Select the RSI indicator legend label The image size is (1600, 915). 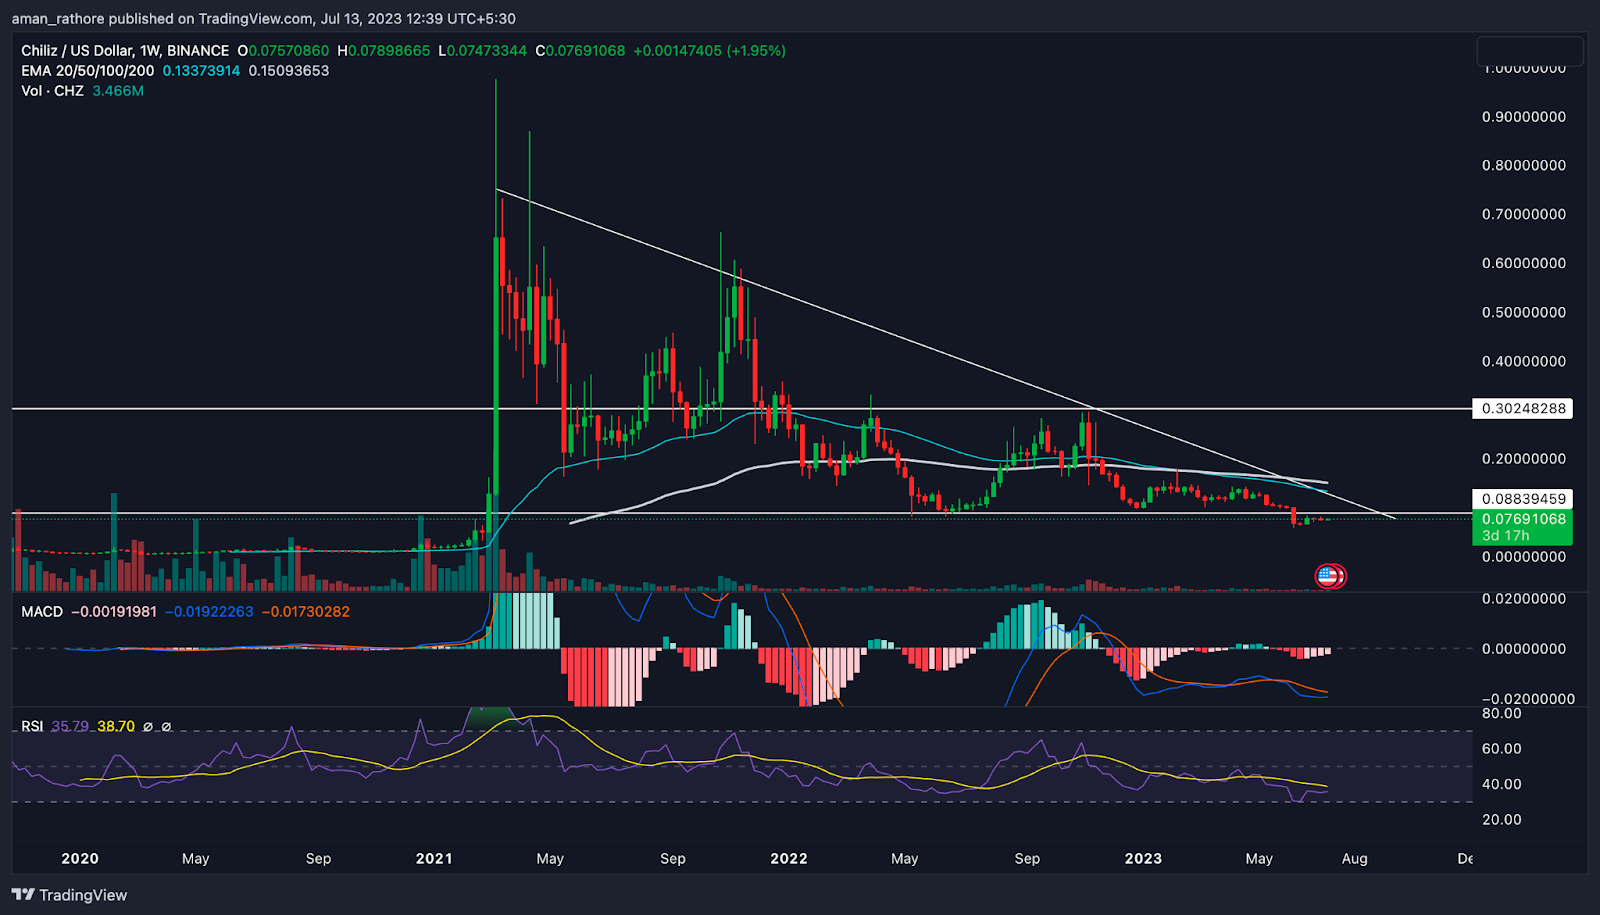pos(32,726)
